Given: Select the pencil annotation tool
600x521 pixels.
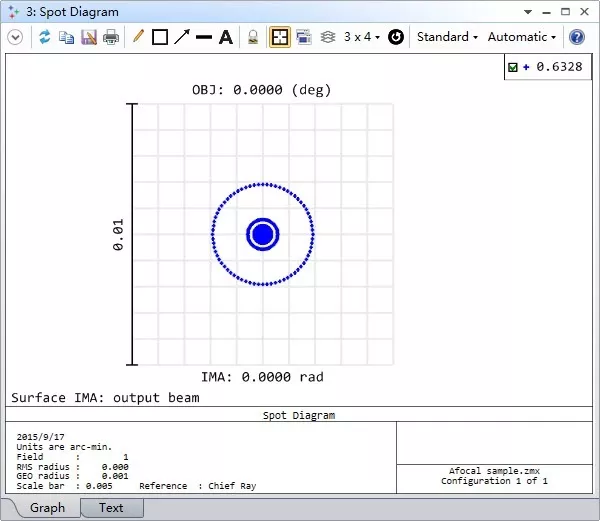Looking at the screenshot, I should click(138, 37).
